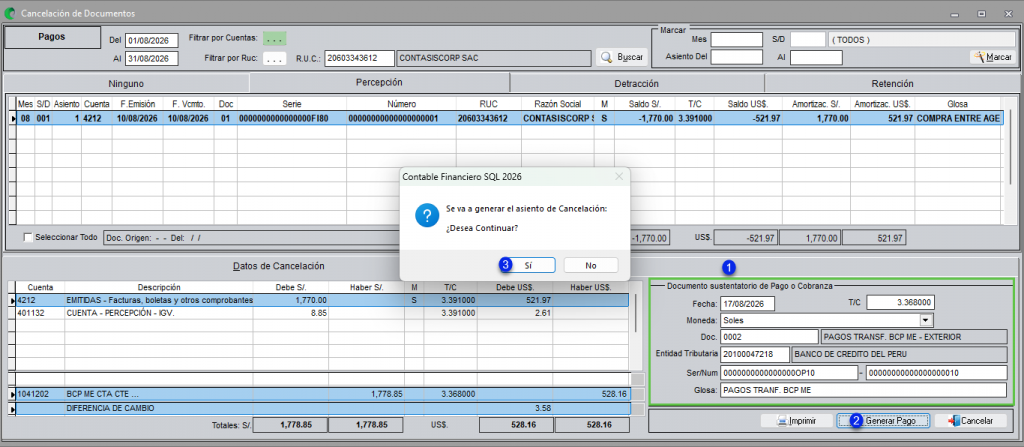Screen dimensions: 1024x447
Task: Switch to the Ninguno tab
Action: tap(127, 84)
